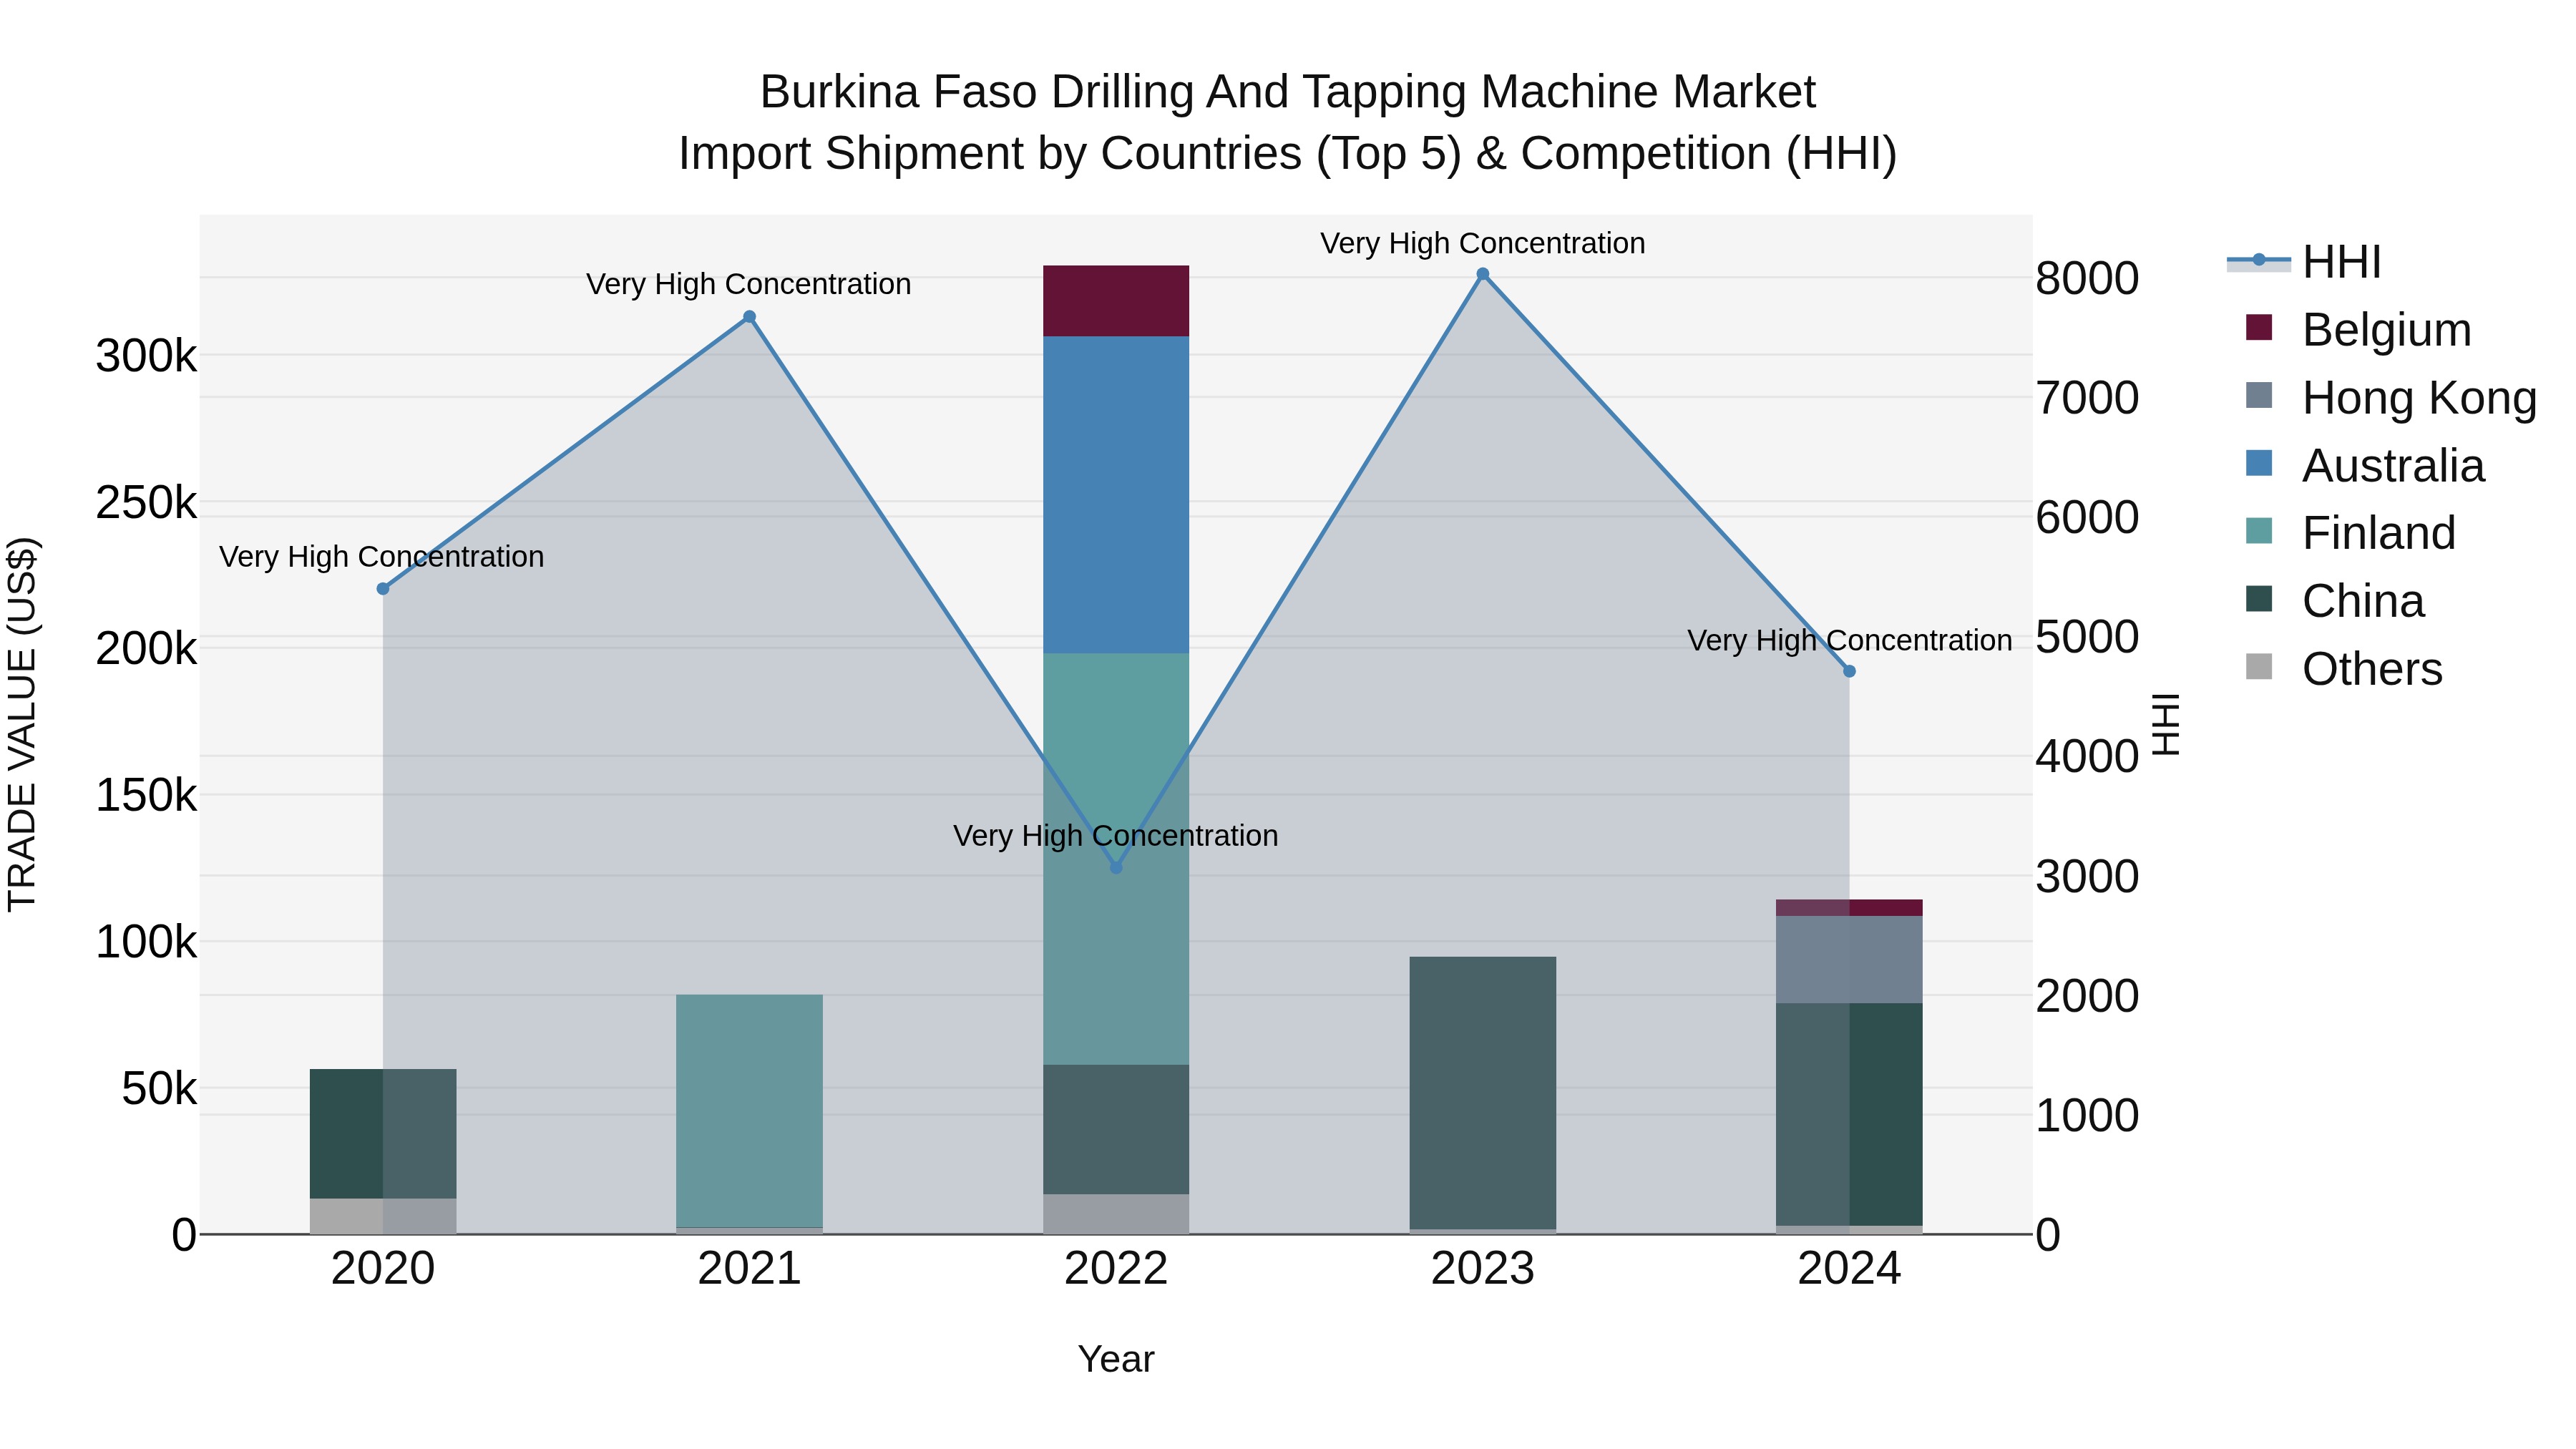Click the 7000 HHI axis tick label
The width and height of the screenshot is (2576, 1449).
[2087, 398]
